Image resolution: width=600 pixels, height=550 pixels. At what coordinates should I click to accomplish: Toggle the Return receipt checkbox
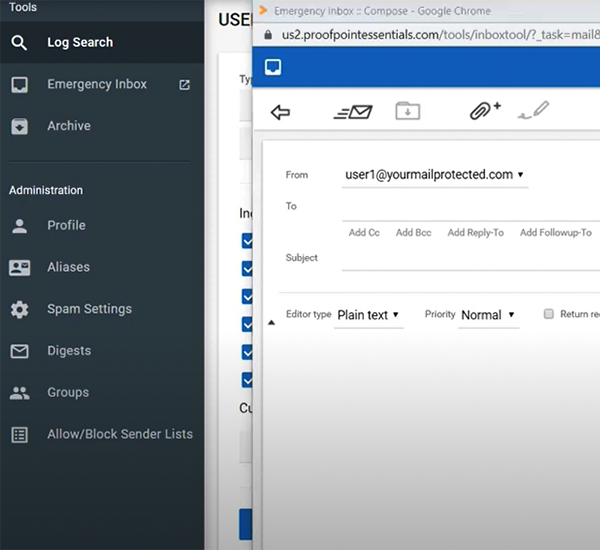coord(549,314)
